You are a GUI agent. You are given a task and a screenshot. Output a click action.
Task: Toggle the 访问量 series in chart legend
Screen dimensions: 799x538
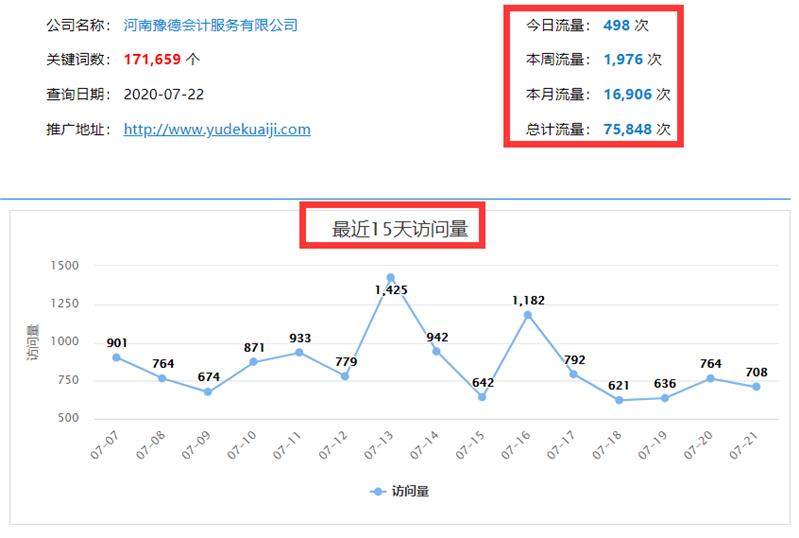pos(400,491)
